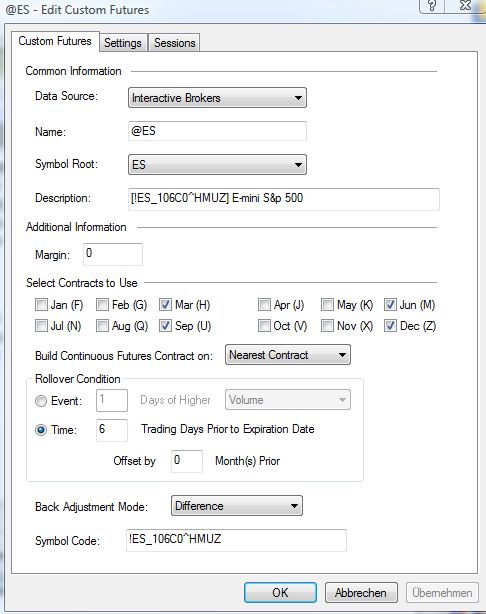The height and width of the screenshot is (614, 486).
Task: Click the Data Source dropdown arrow
Action: click(298, 98)
